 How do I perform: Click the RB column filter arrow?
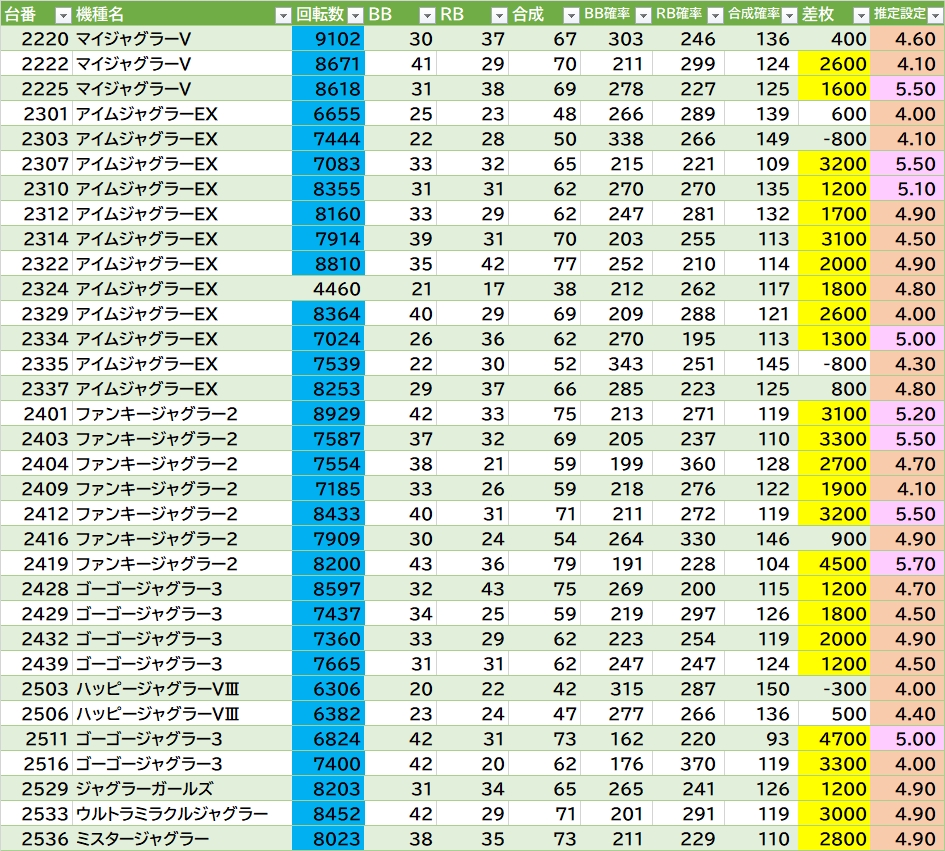499,15
